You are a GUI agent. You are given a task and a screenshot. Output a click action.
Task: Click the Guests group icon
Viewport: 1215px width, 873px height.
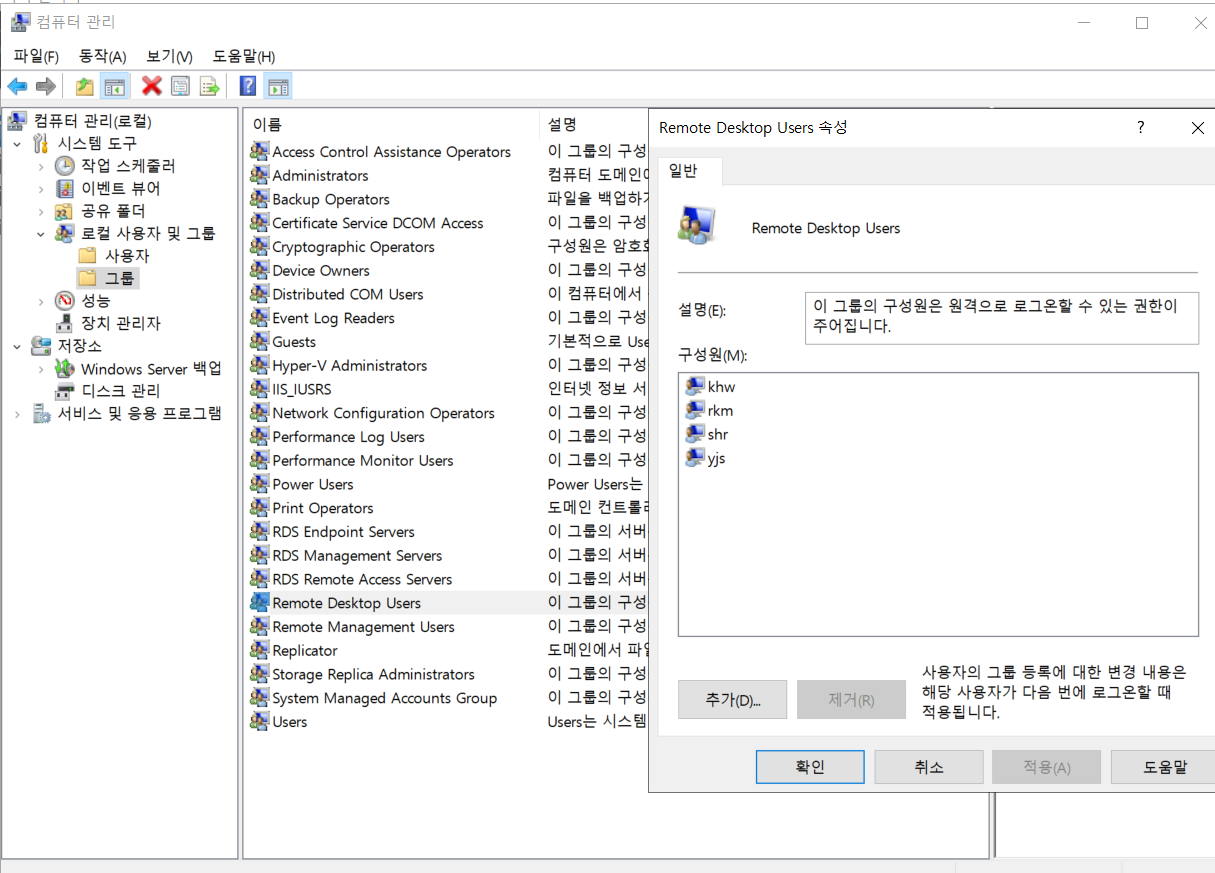pos(258,342)
